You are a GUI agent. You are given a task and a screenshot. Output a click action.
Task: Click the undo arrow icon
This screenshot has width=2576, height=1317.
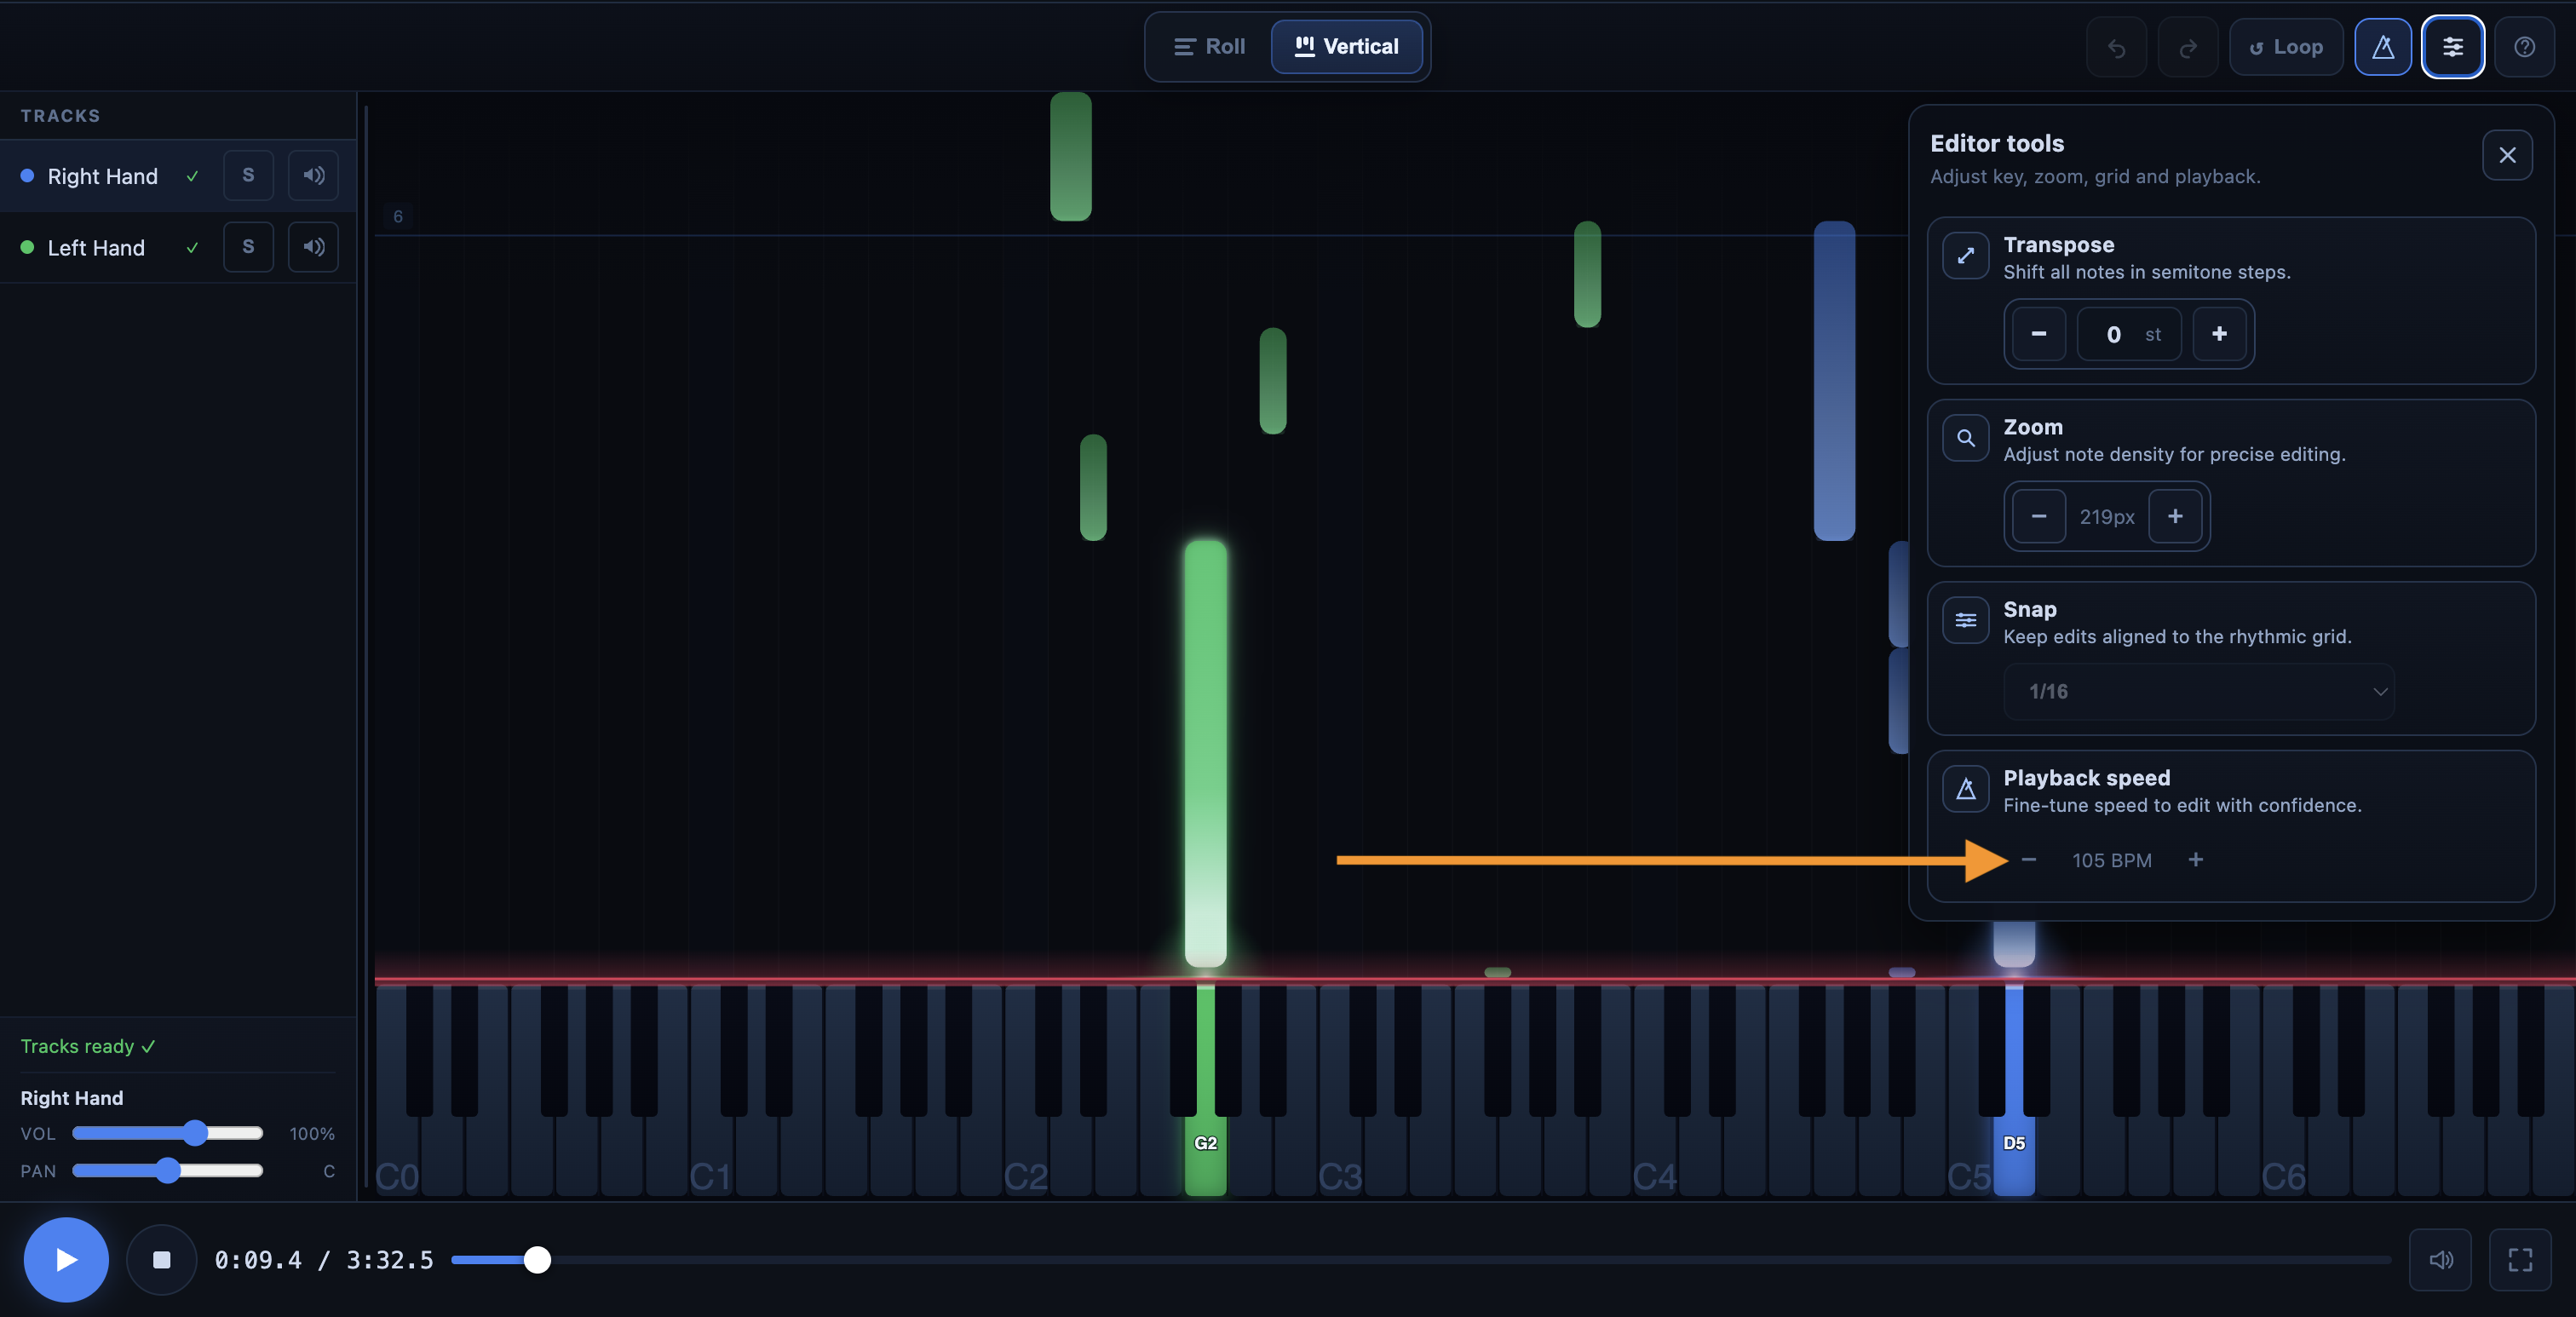click(2116, 47)
